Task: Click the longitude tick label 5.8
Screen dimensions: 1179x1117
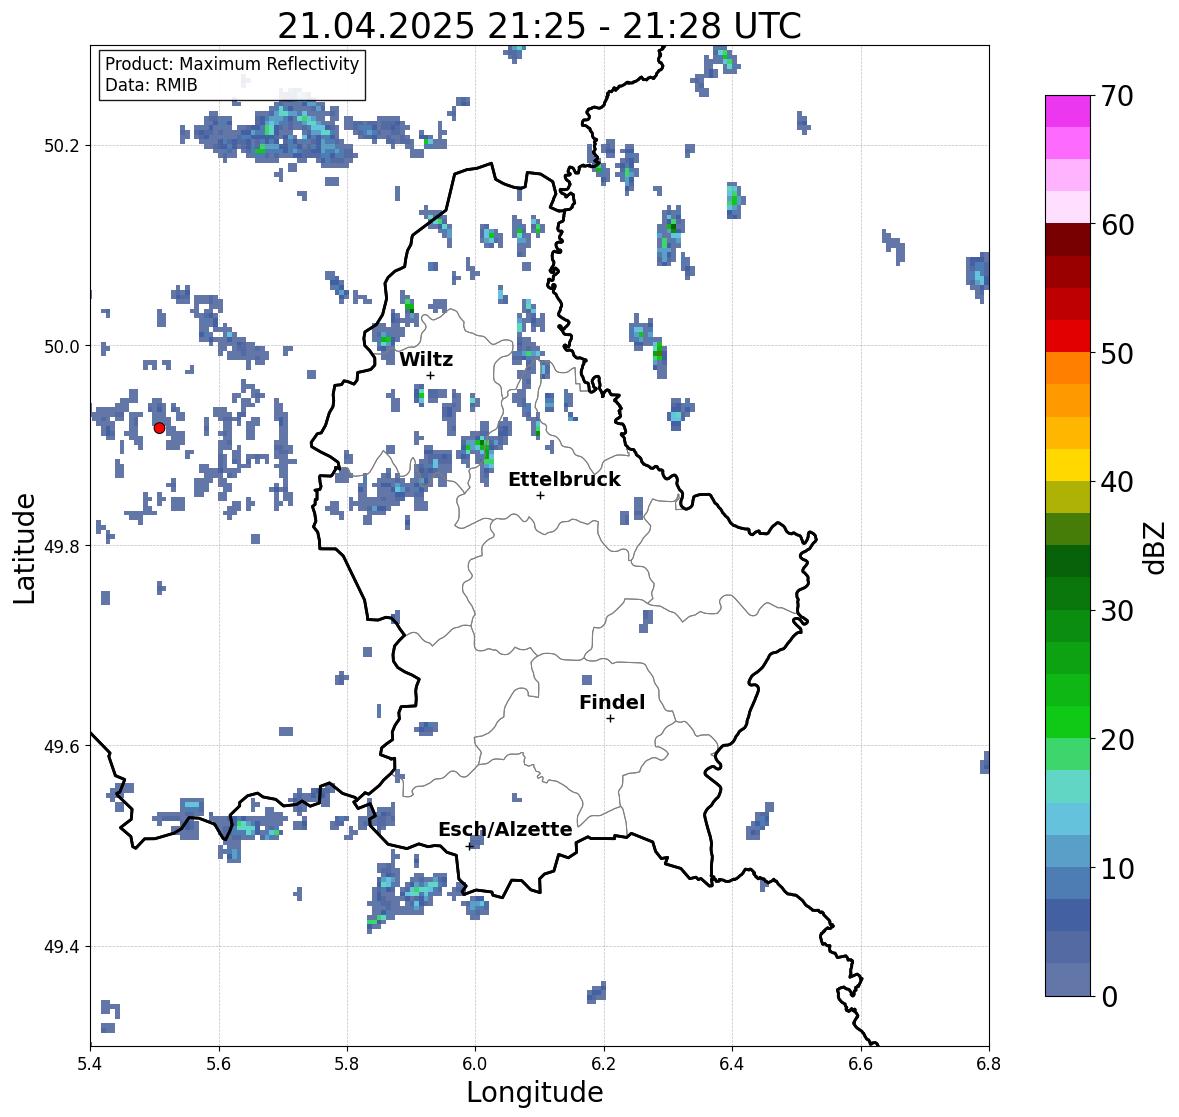Action: click(x=347, y=1064)
